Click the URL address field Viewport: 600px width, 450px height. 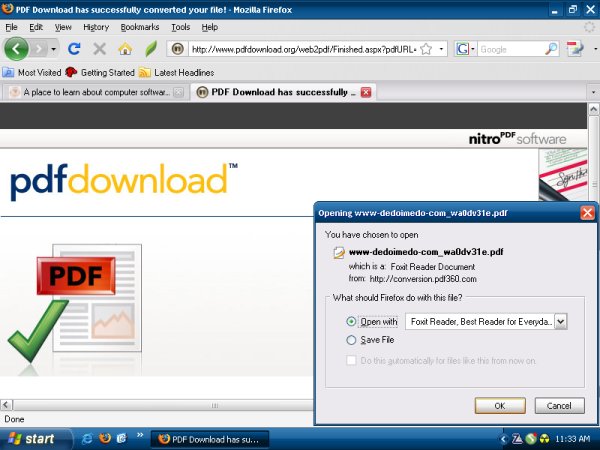pos(304,49)
